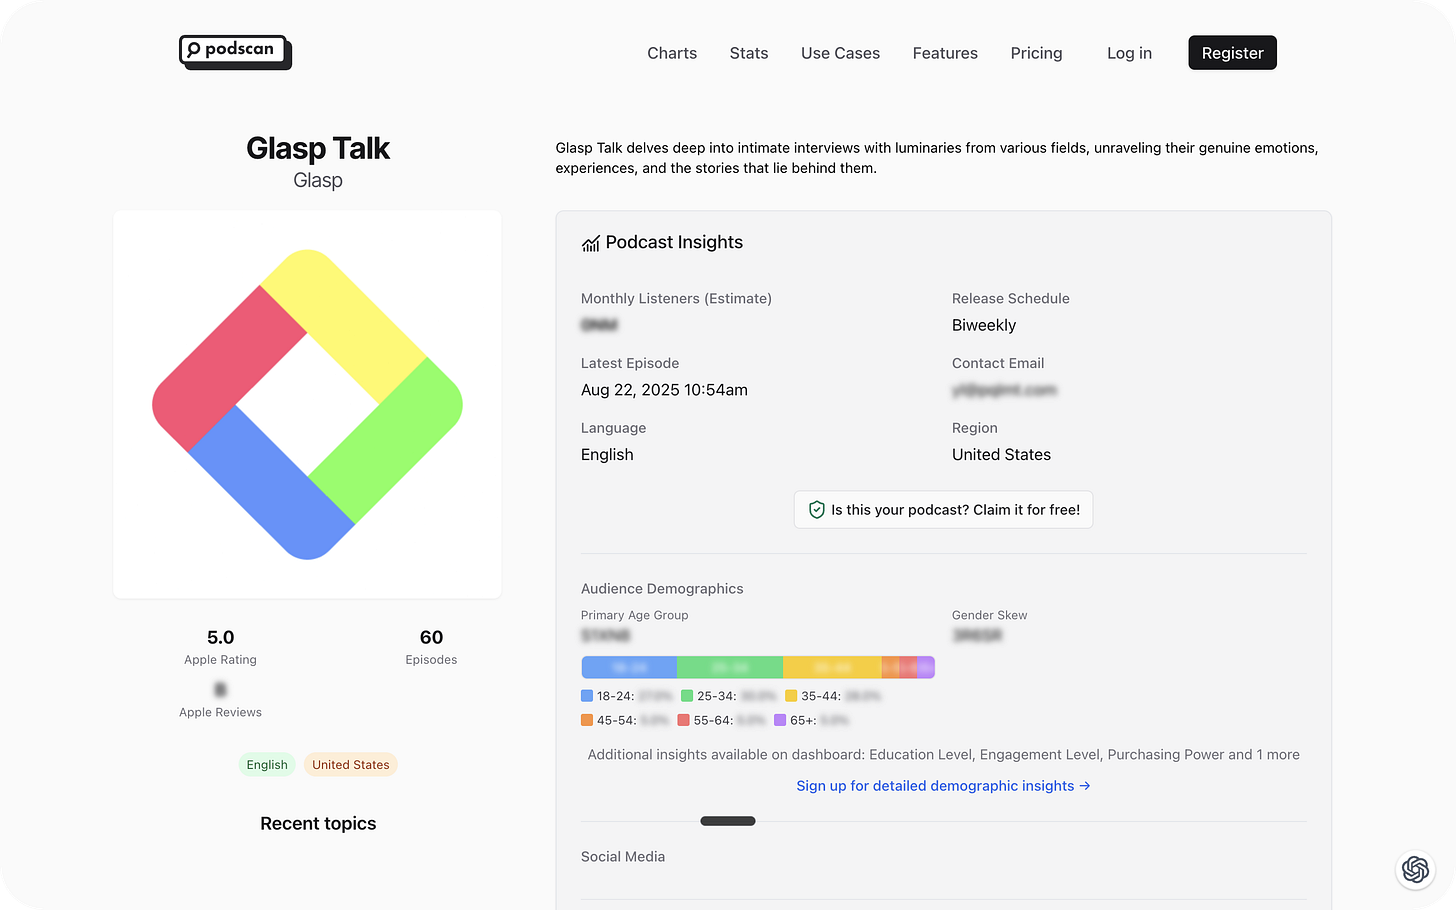Image resolution: width=1456 pixels, height=910 pixels.
Task: Open the Charts menu item
Action: click(672, 53)
